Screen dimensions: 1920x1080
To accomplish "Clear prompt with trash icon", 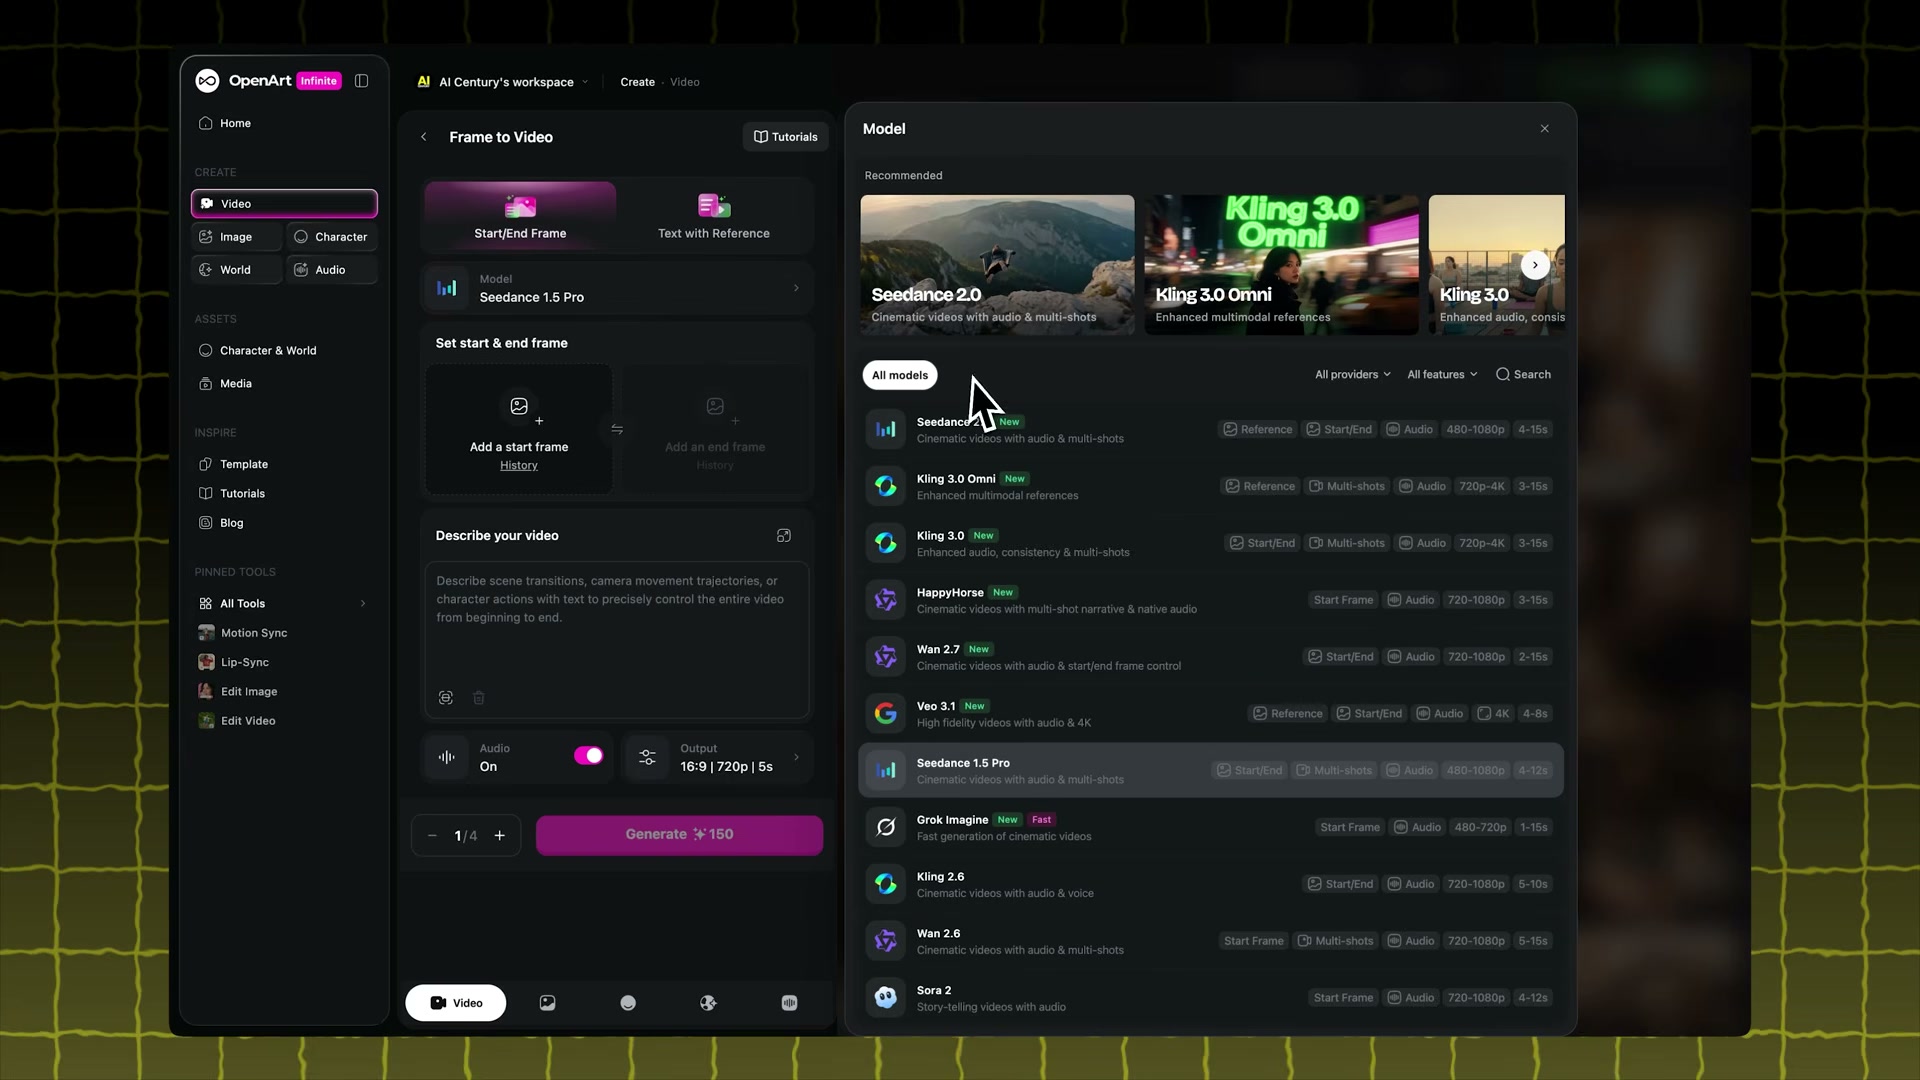I will click(x=479, y=698).
